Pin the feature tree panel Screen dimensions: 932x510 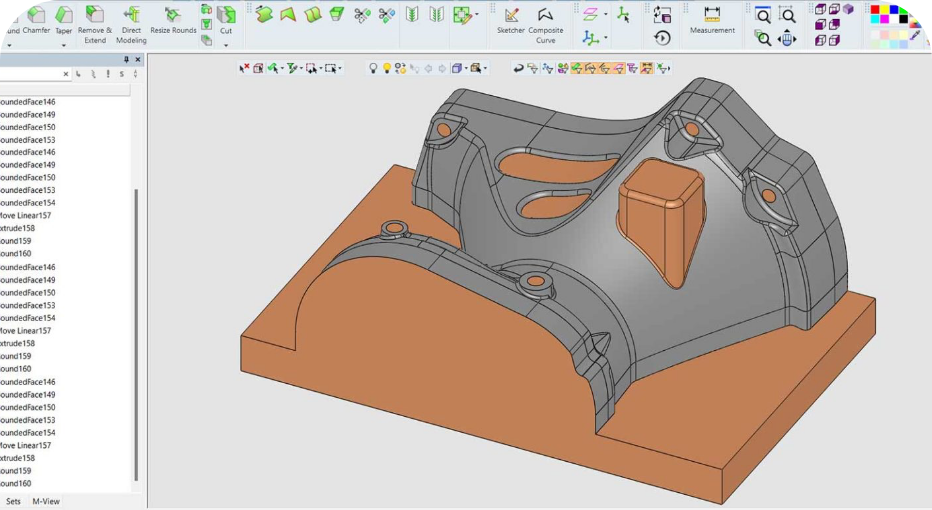[126, 59]
